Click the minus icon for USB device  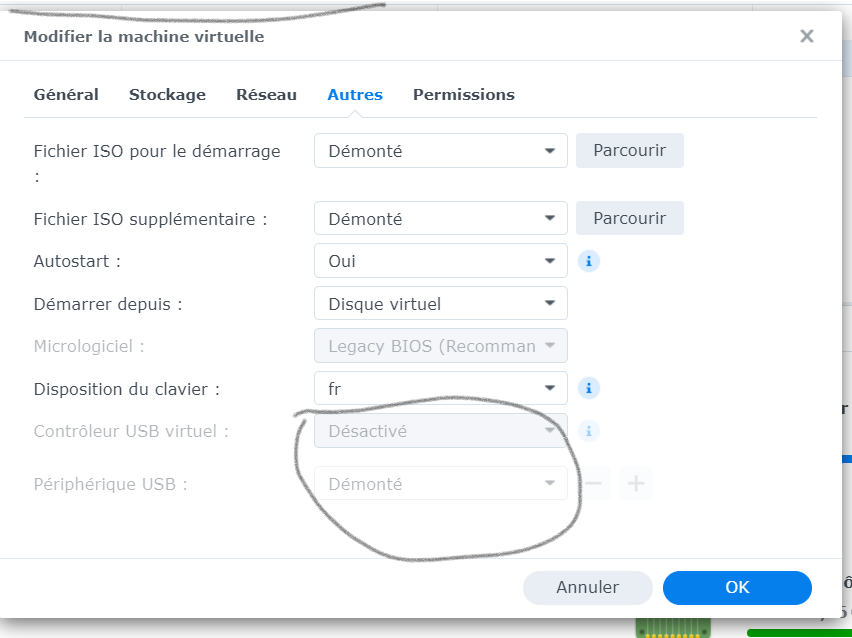click(593, 484)
